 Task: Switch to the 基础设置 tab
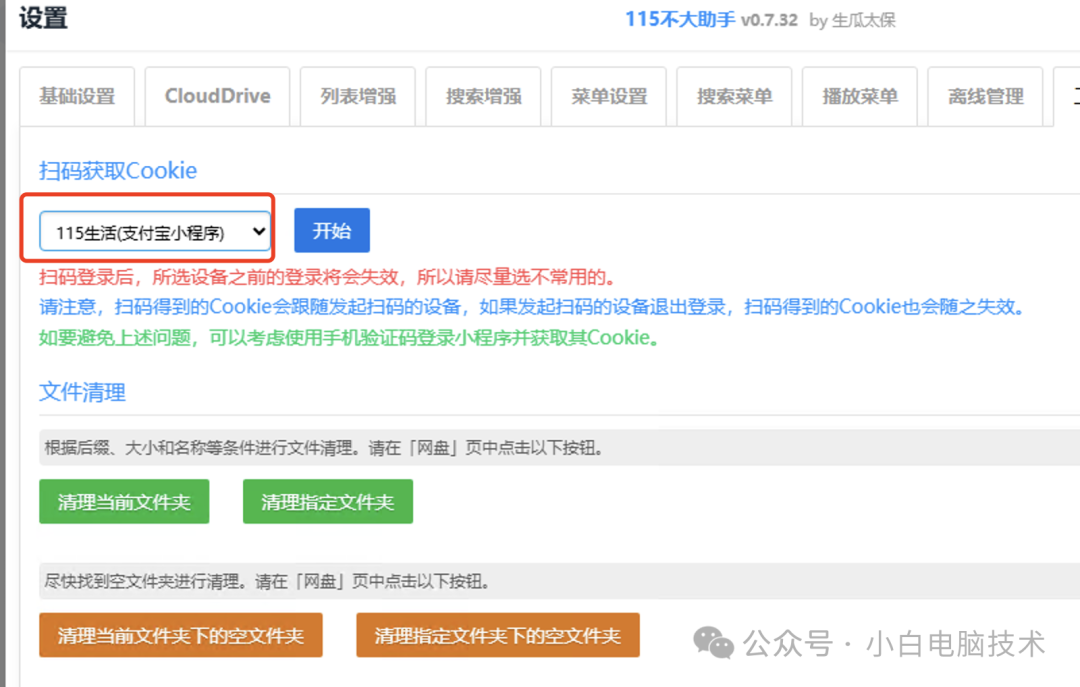pyautogui.click(x=77, y=96)
